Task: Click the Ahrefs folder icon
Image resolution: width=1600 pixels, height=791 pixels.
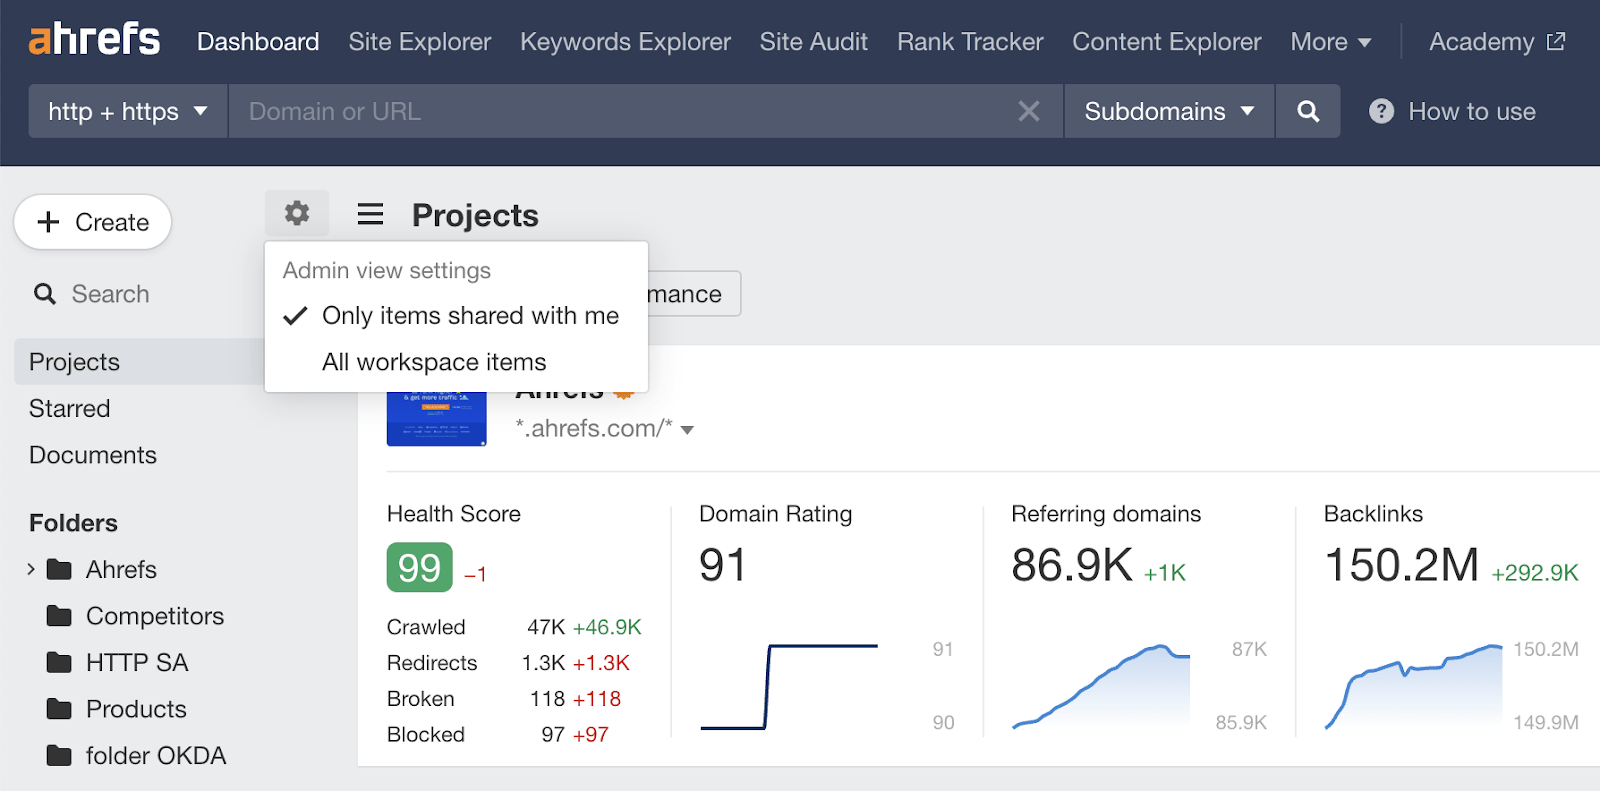Action: 60,569
